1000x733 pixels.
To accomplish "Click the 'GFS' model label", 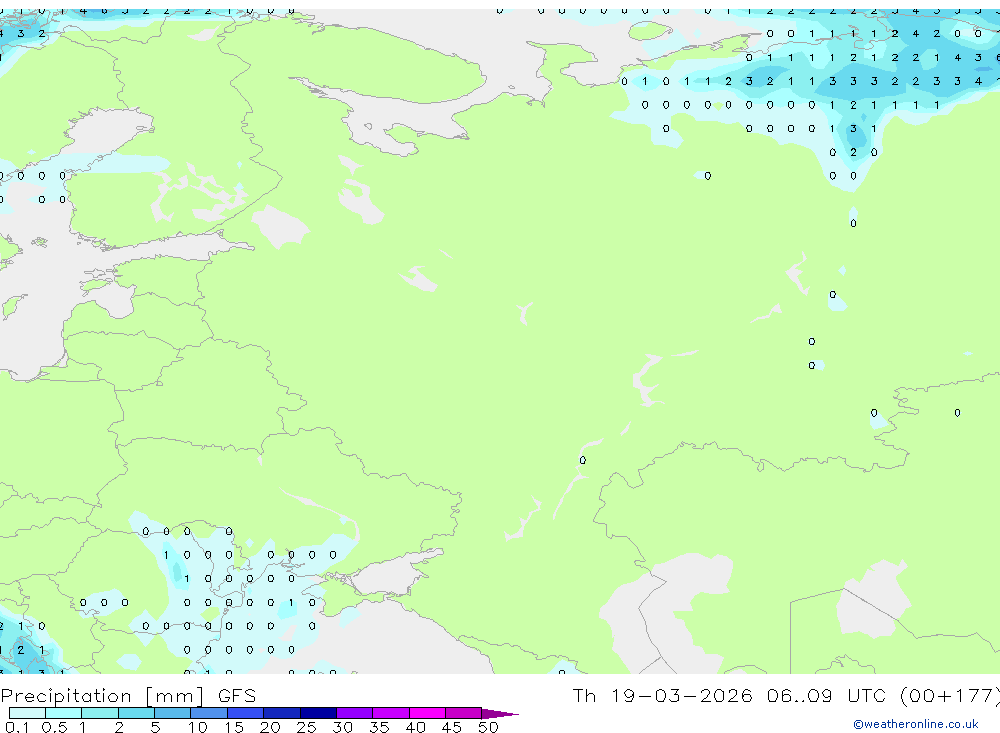I will pyautogui.click(x=237, y=696).
